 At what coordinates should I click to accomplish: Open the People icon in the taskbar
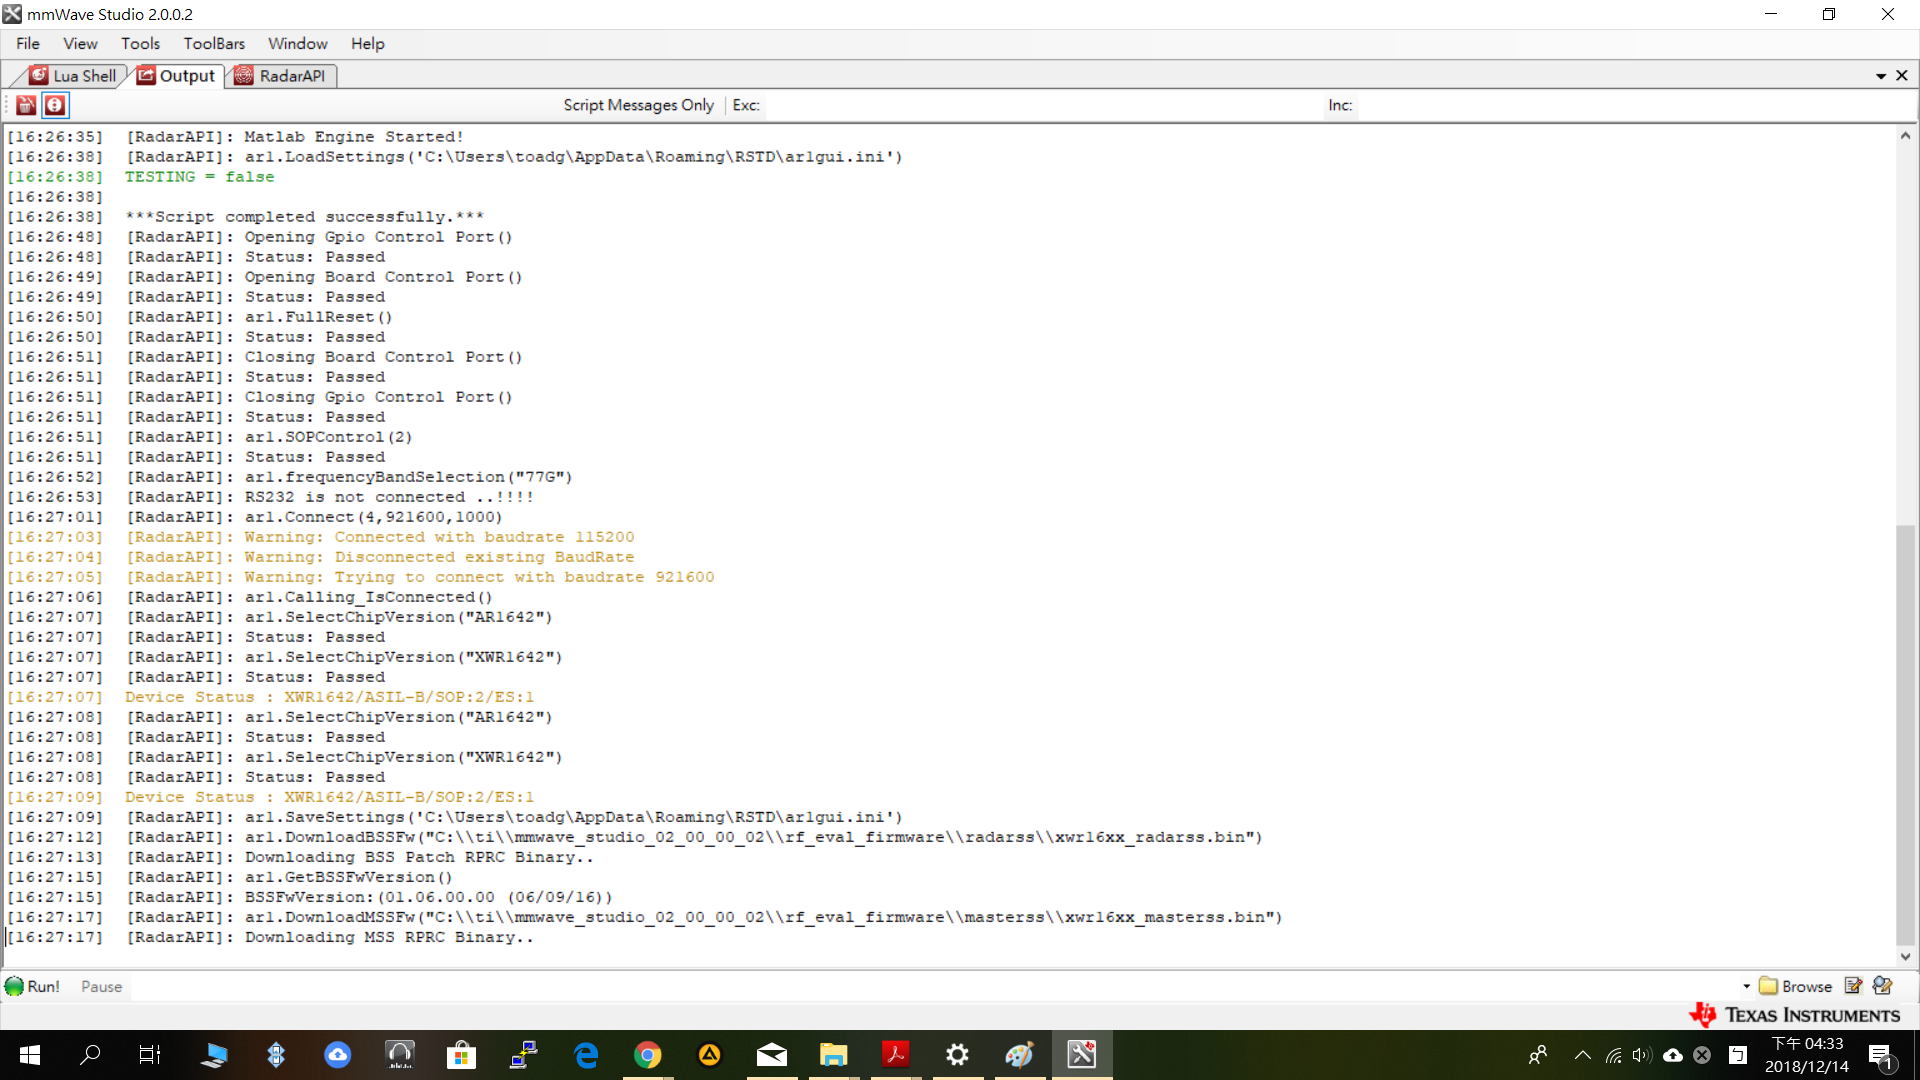(1538, 1055)
